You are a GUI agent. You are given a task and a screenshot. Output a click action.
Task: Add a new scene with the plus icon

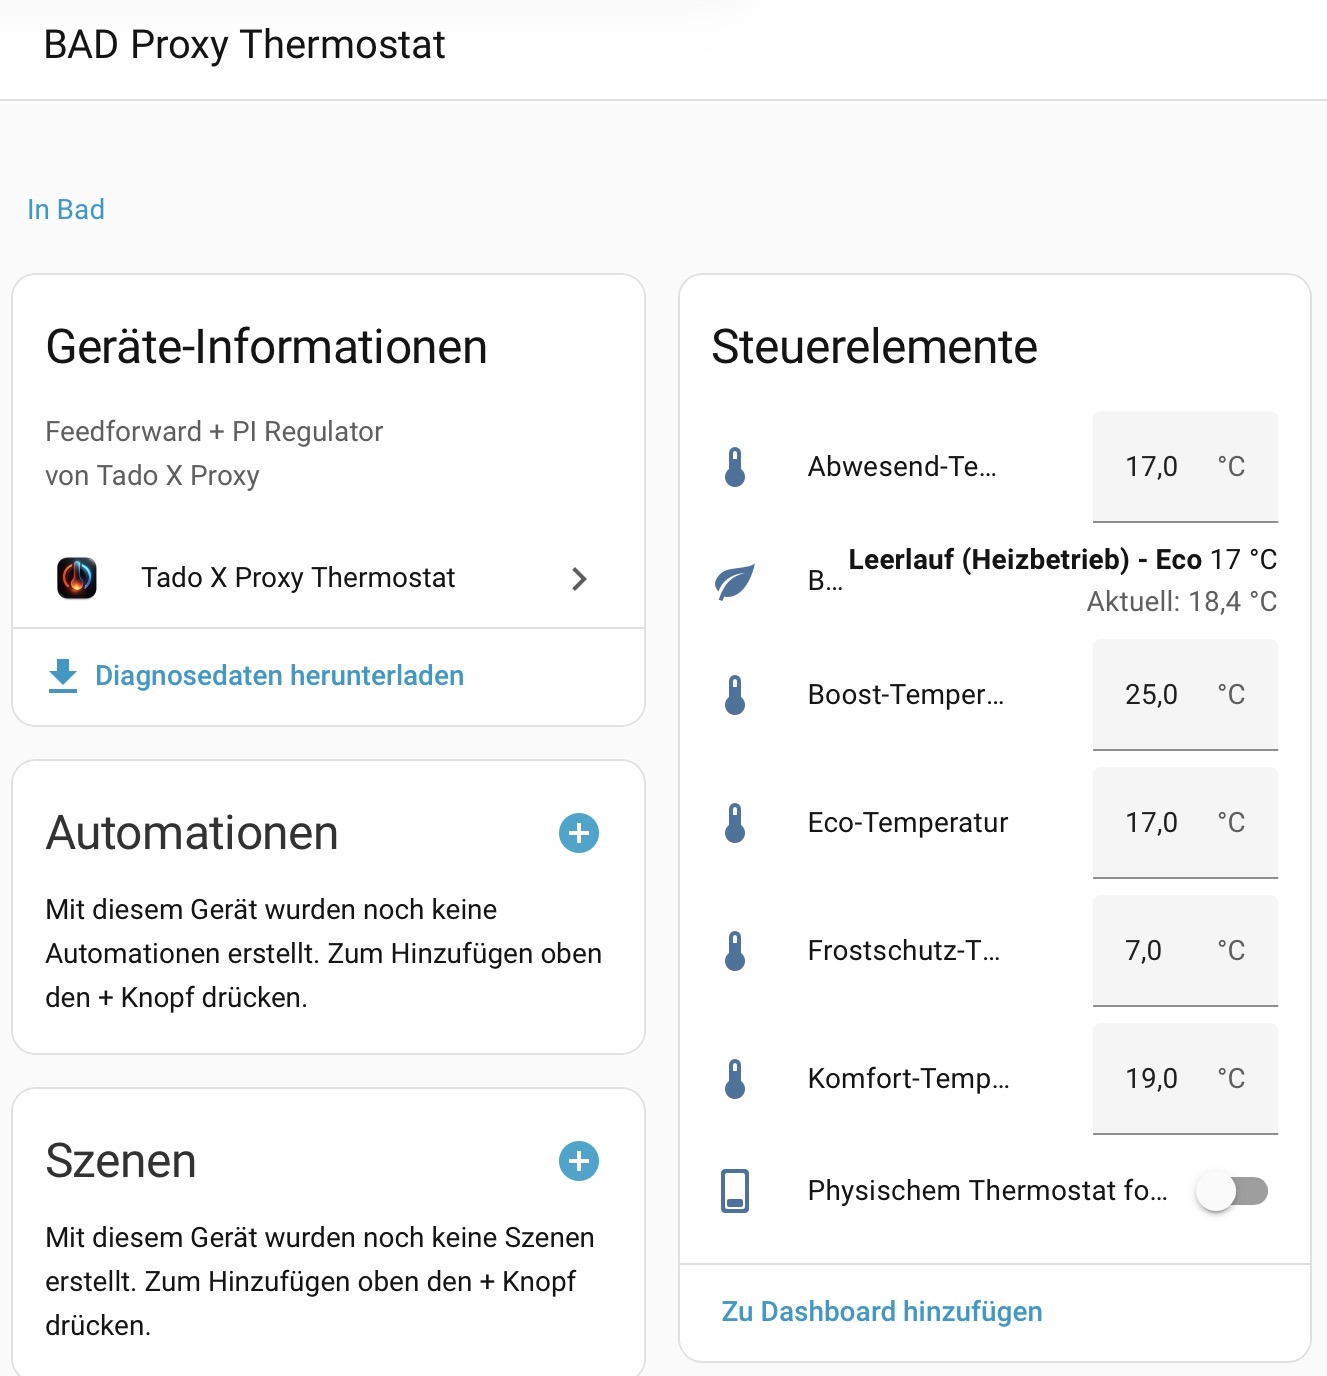coord(578,1161)
